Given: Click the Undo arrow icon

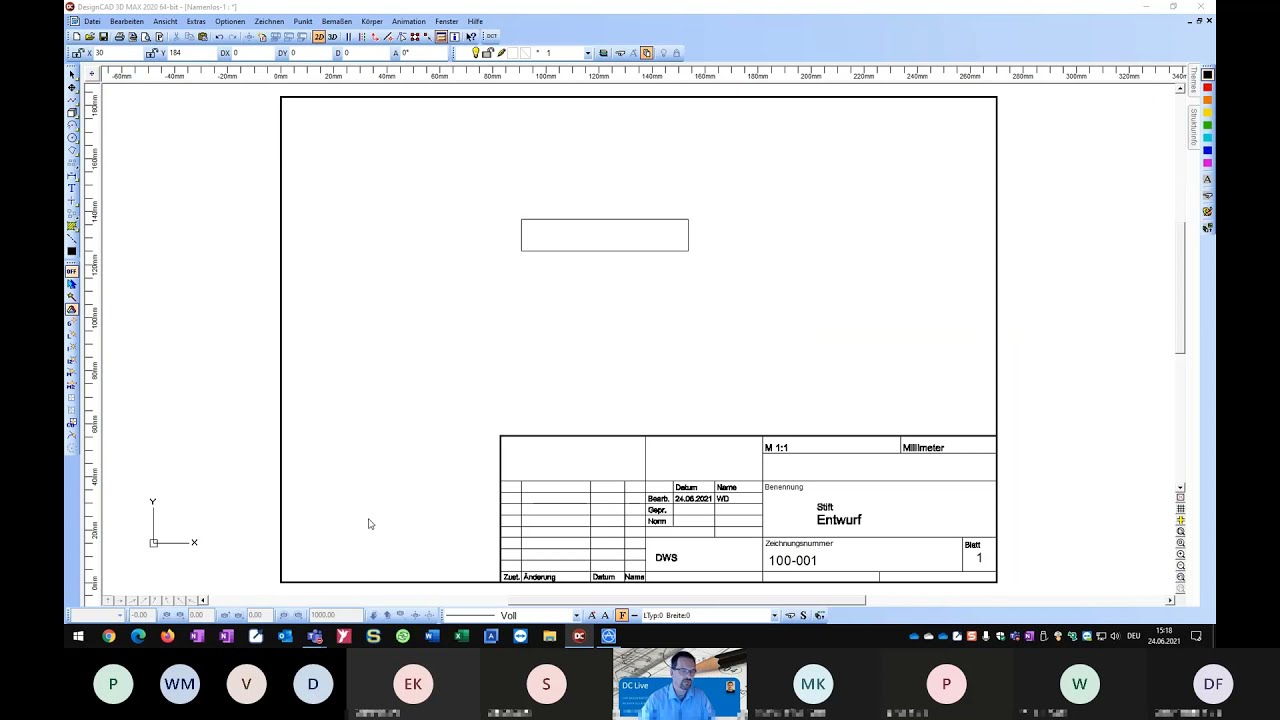Looking at the screenshot, I should (x=219, y=37).
